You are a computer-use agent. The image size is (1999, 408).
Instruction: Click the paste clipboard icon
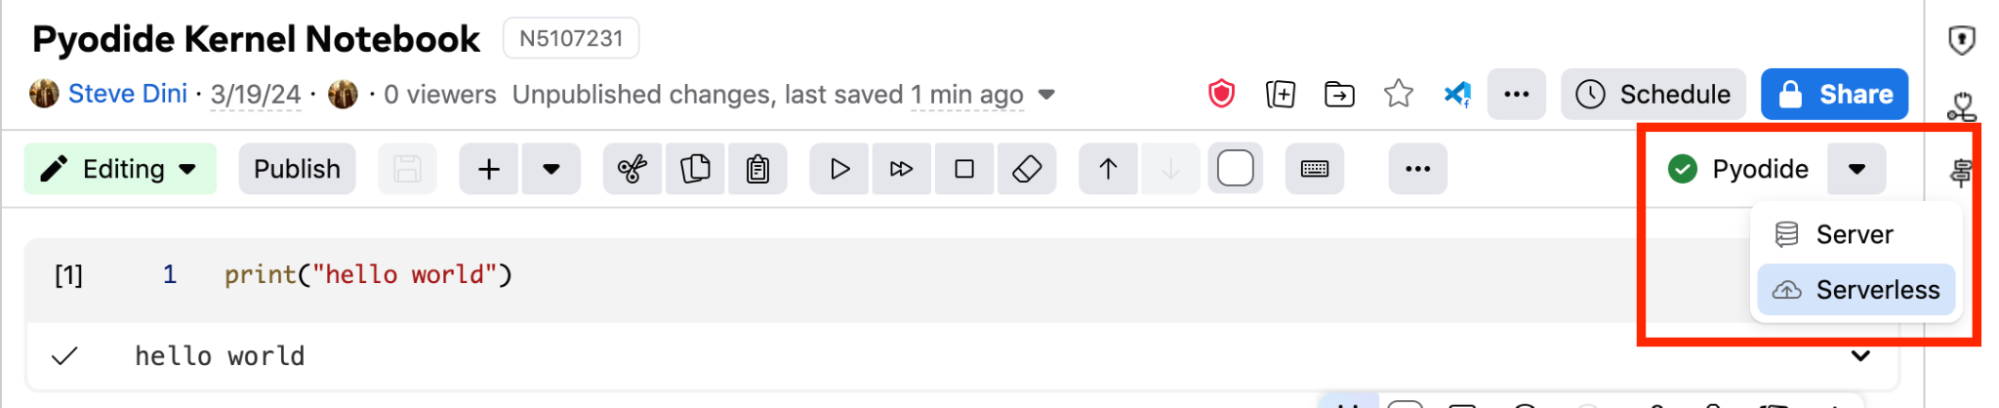(758, 169)
